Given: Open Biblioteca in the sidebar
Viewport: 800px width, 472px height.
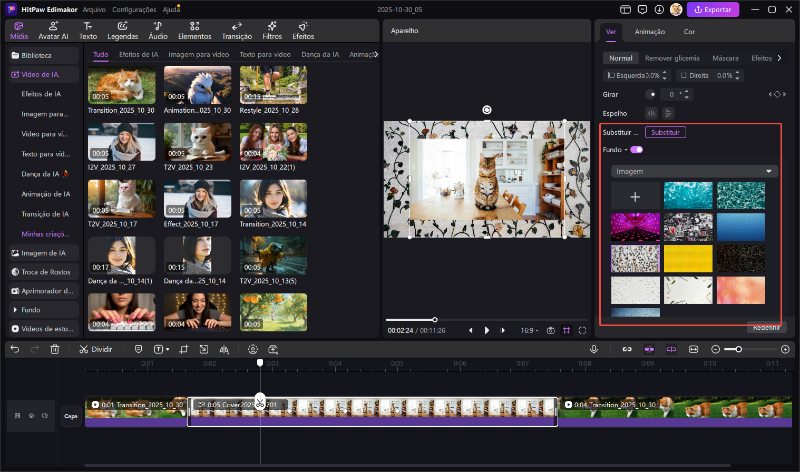Looking at the screenshot, I should click(x=44, y=55).
